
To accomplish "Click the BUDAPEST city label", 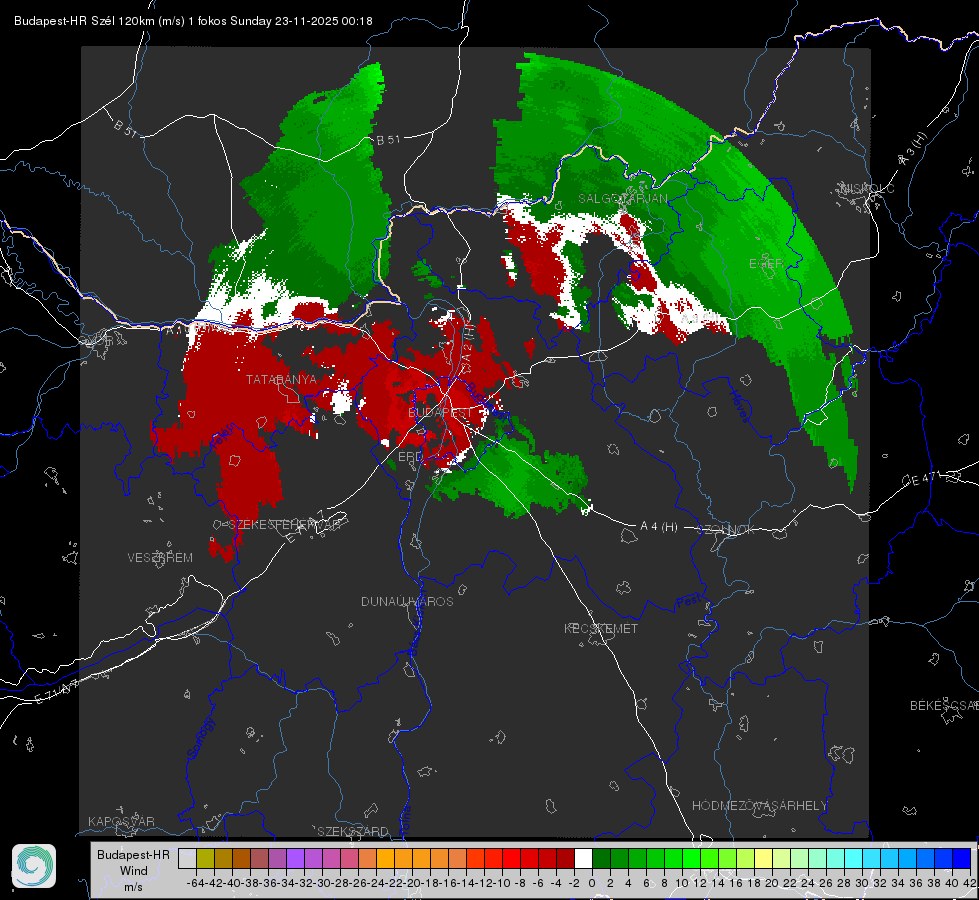I will pos(440,413).
